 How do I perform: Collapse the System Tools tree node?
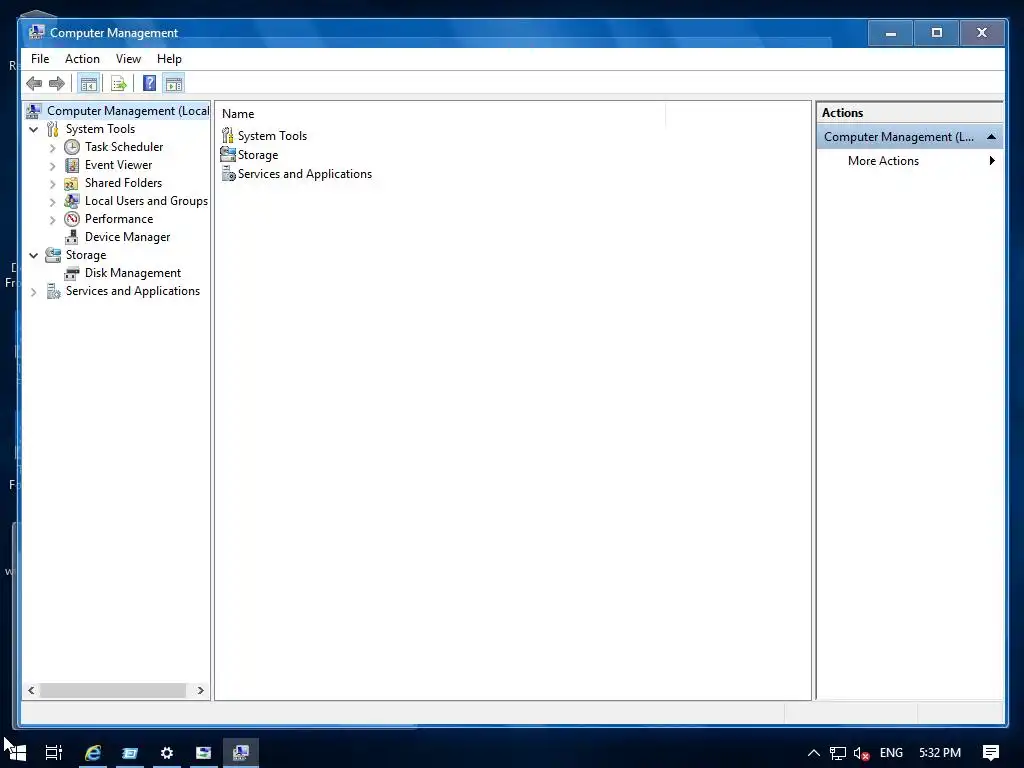(x=34, y=129)
